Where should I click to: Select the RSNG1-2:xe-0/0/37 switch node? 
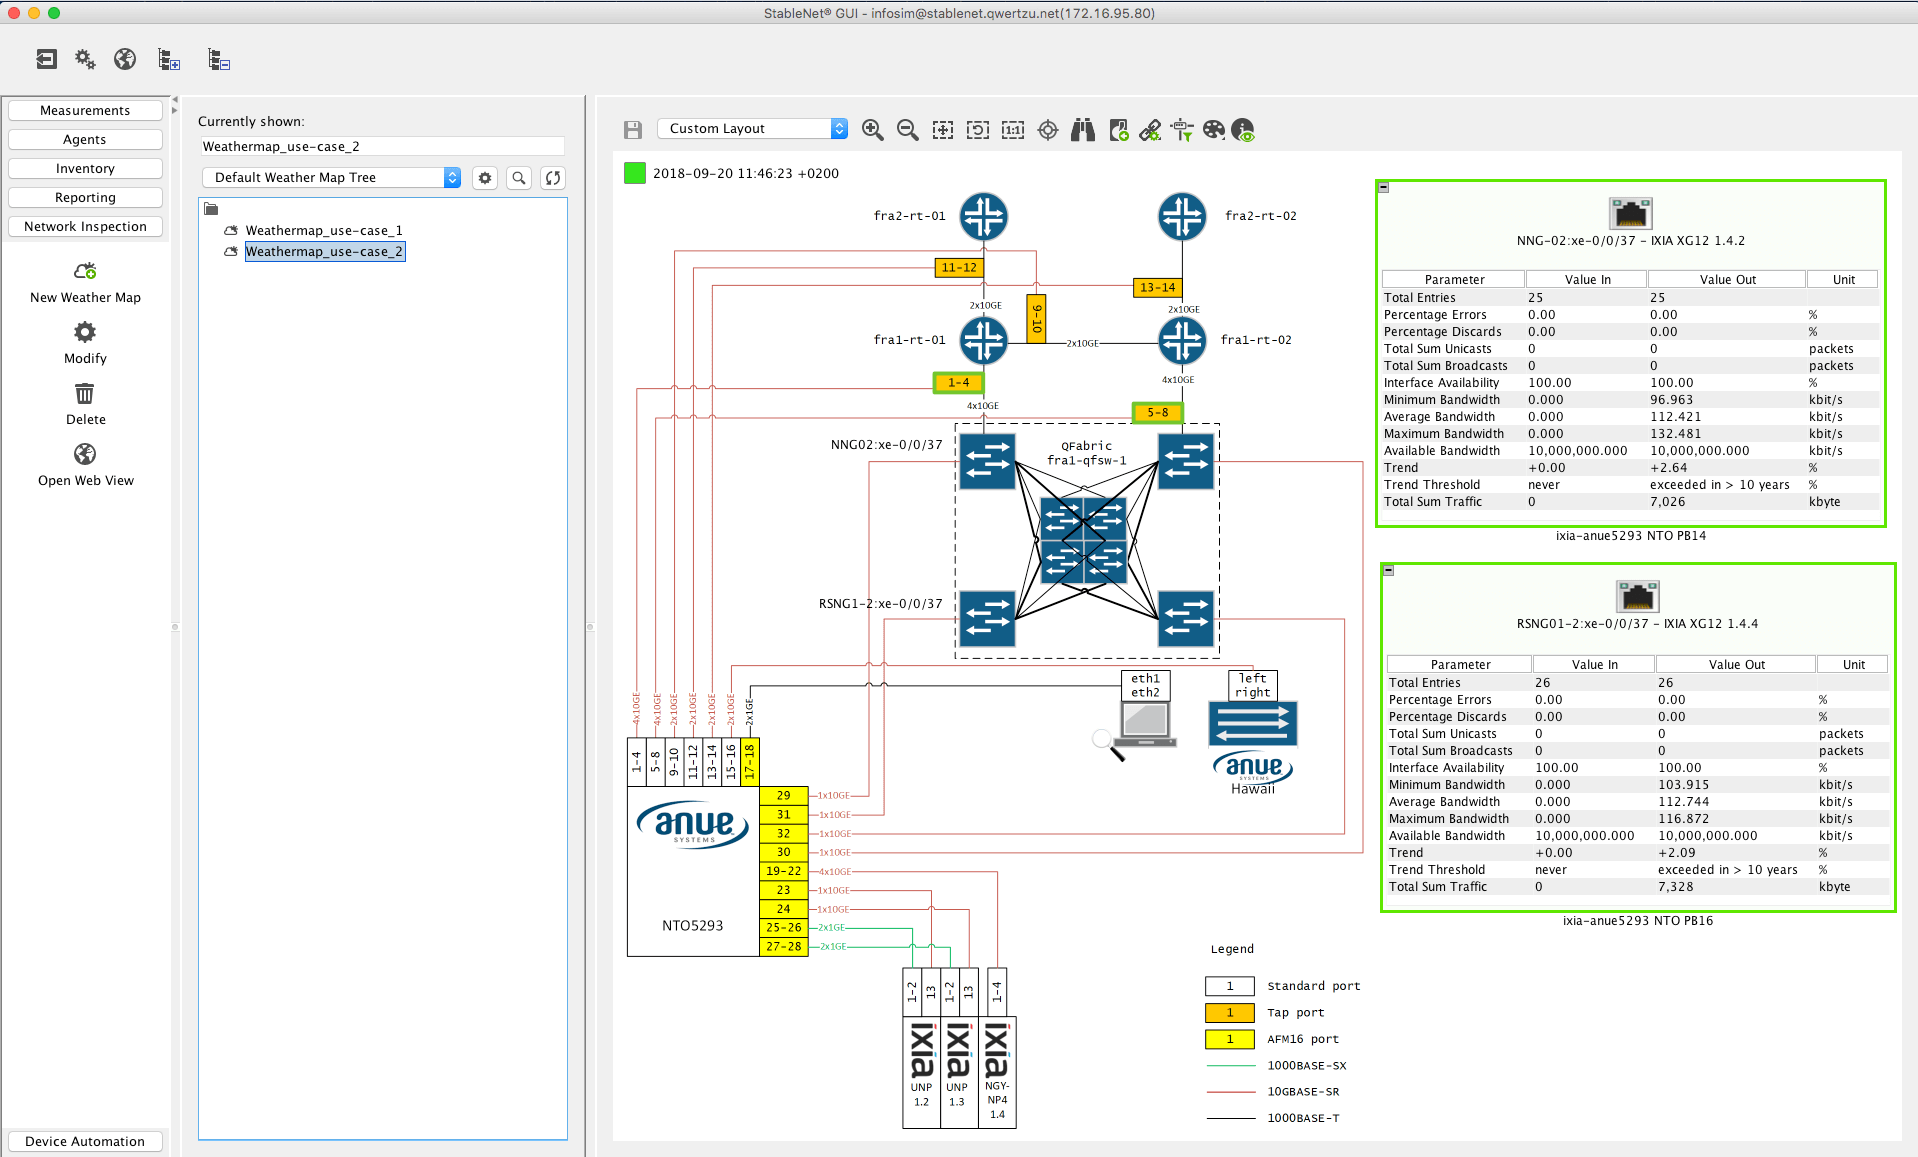987,618
